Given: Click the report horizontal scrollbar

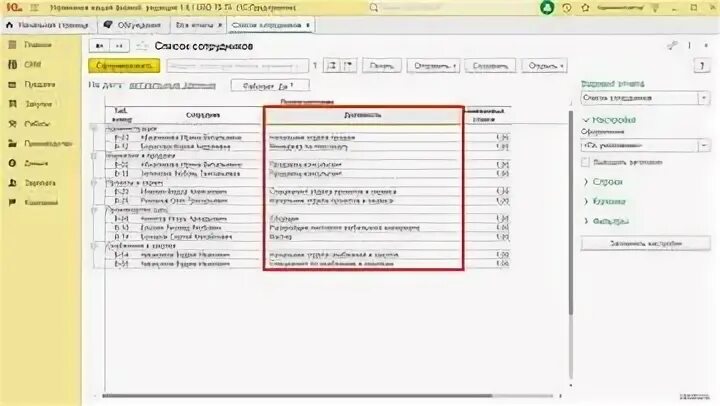Looking at the screenshot, I should point(297,395).
